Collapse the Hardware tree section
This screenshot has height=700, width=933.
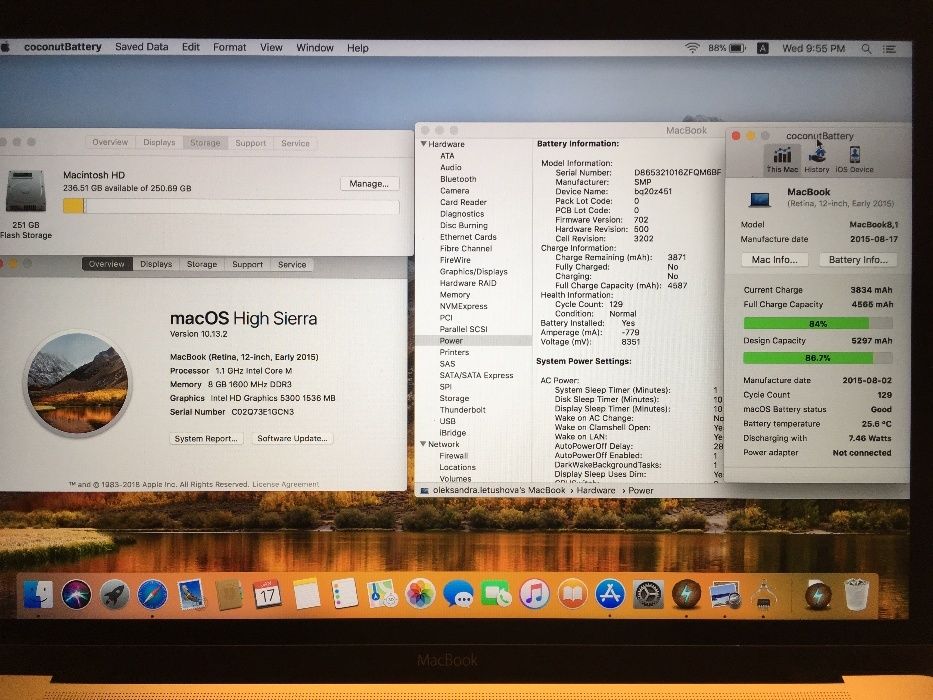(424, 144)
